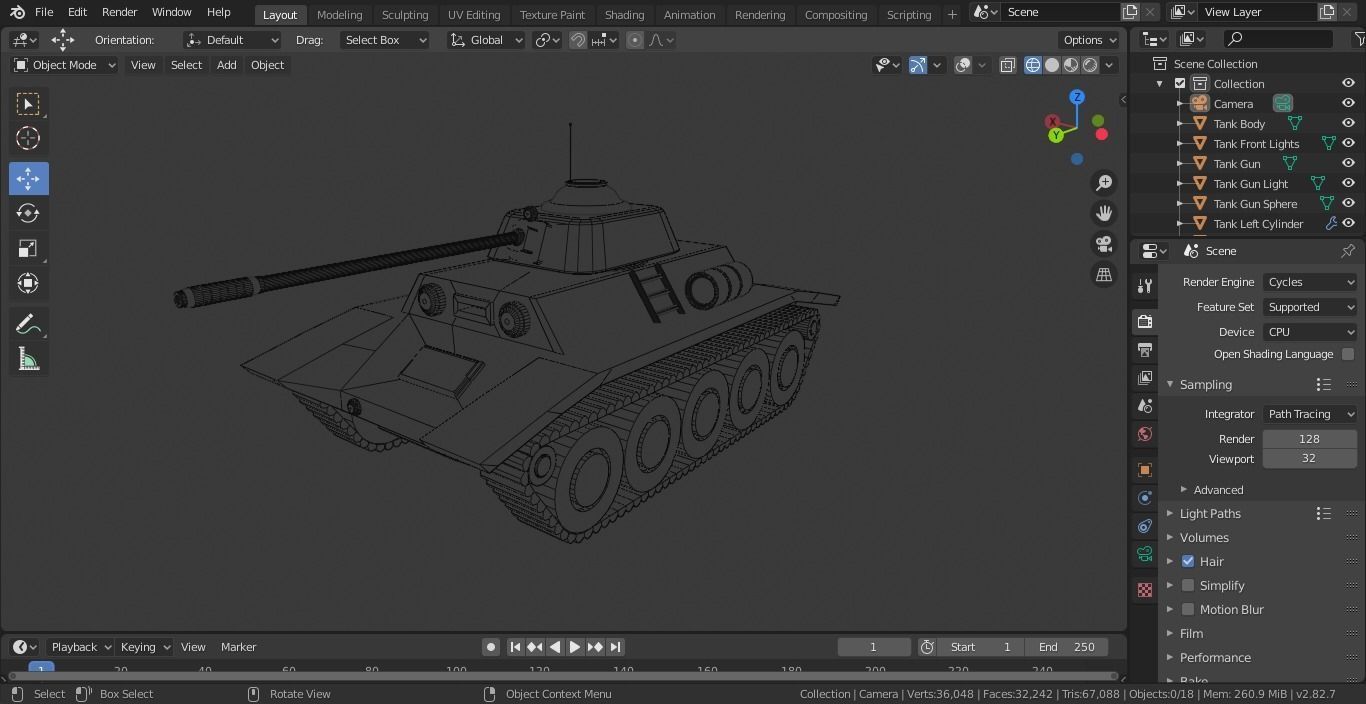Toggle camera view icon

point(1104,244)
